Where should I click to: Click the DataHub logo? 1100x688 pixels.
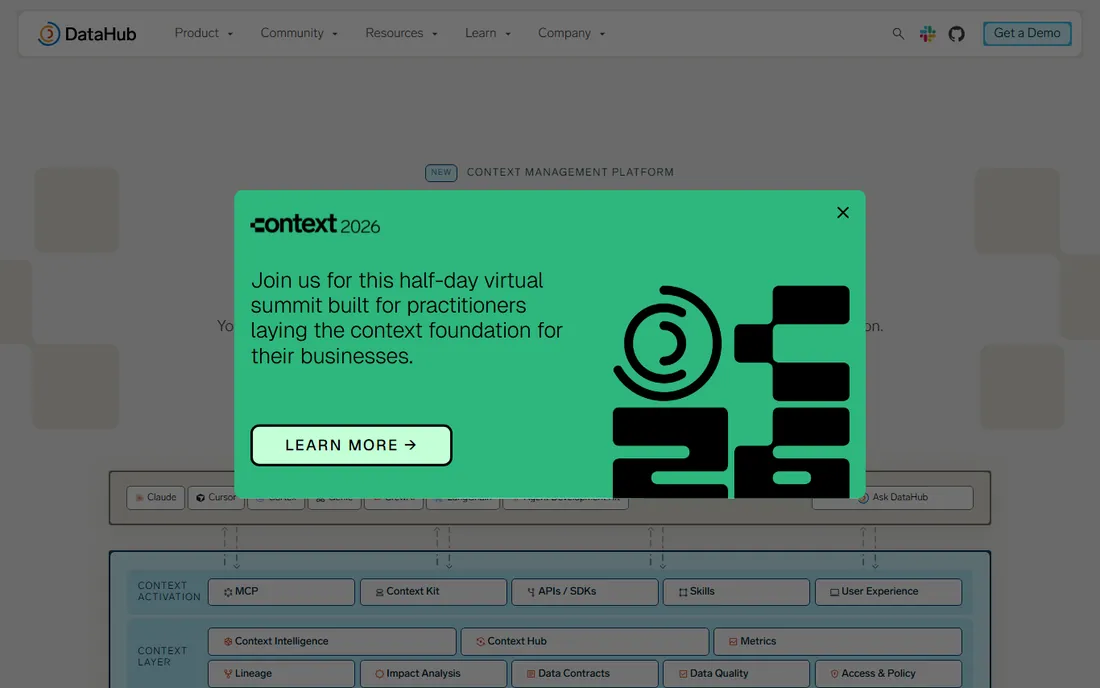(x=87, y=34)
